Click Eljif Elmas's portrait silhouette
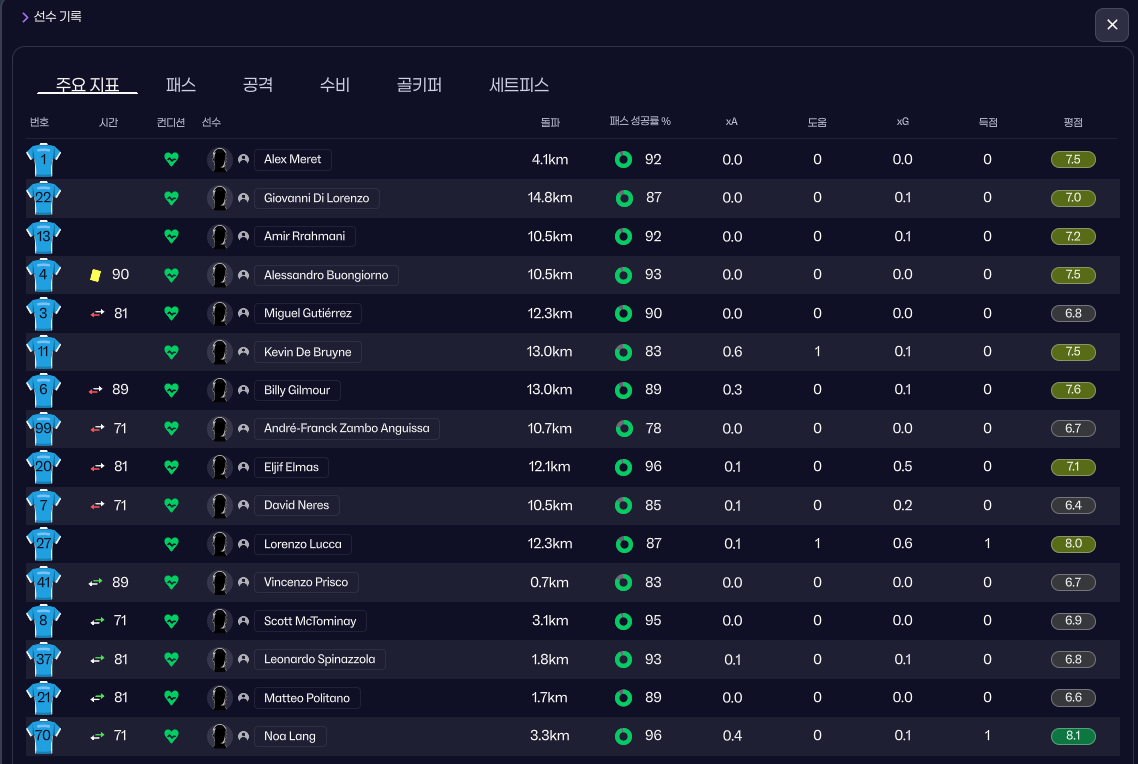 219,467
